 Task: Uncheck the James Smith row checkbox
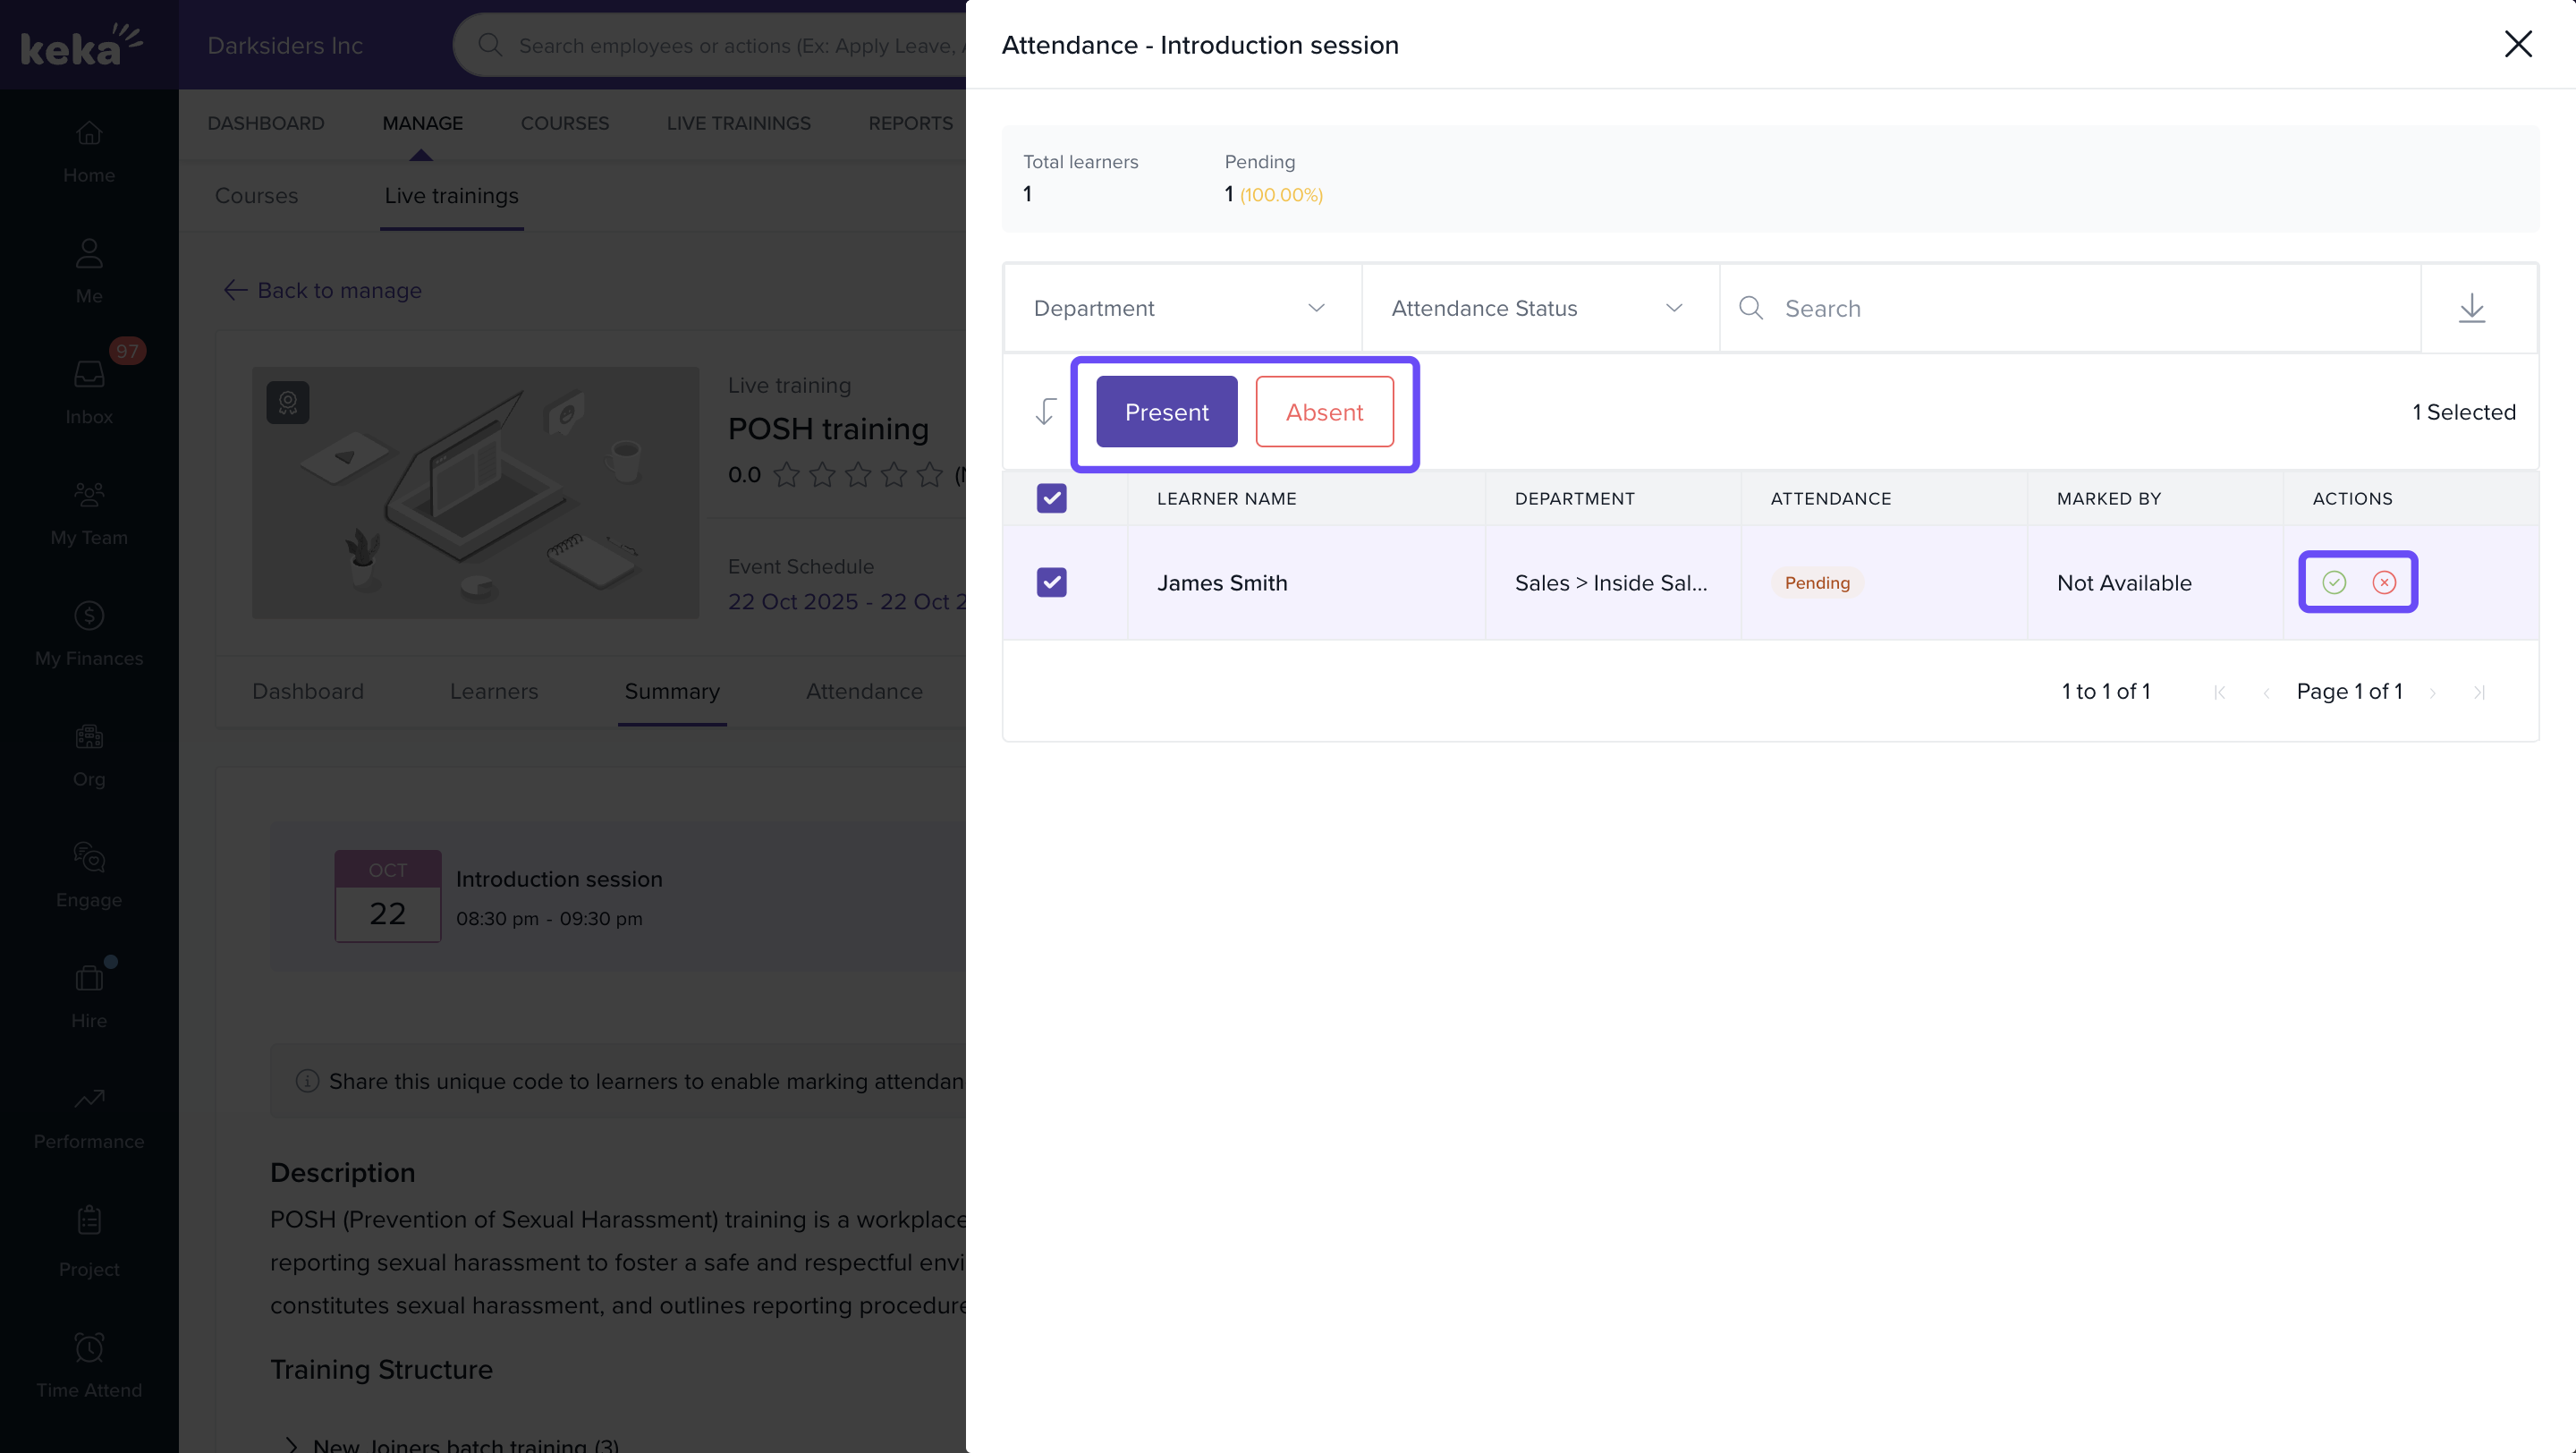click(x=1051, y=582)
